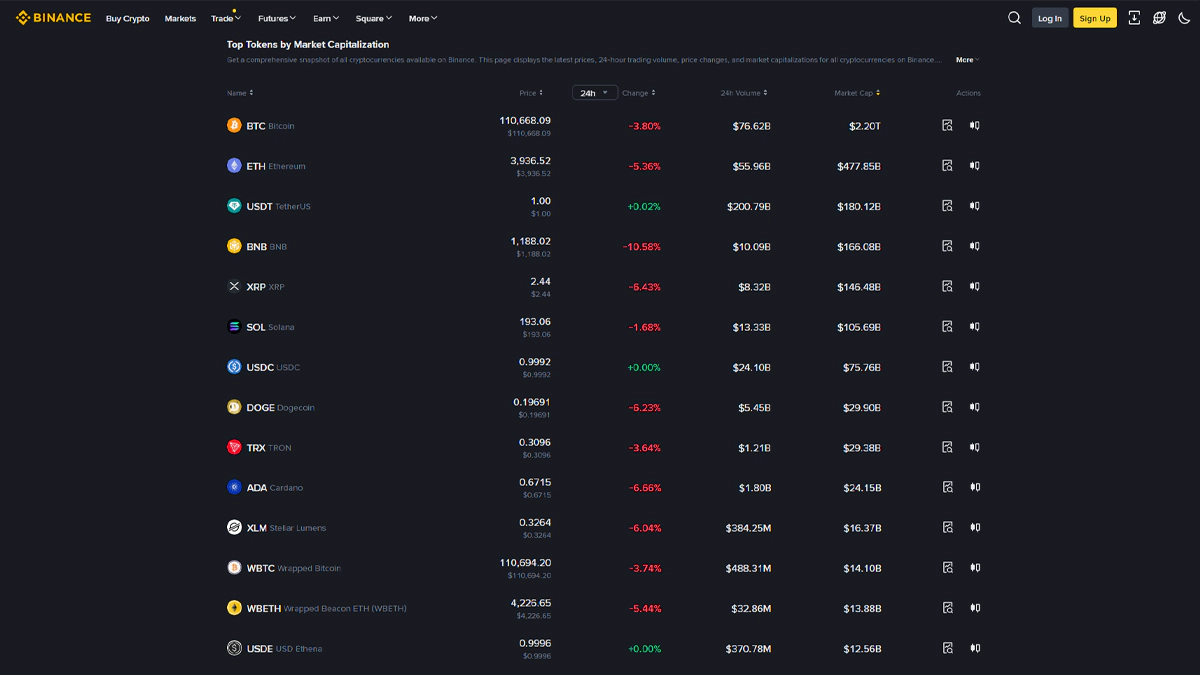Click the trade candlestick icon for SOL
The height and width of the screenshot is (675, 1200).
[974, 327]
